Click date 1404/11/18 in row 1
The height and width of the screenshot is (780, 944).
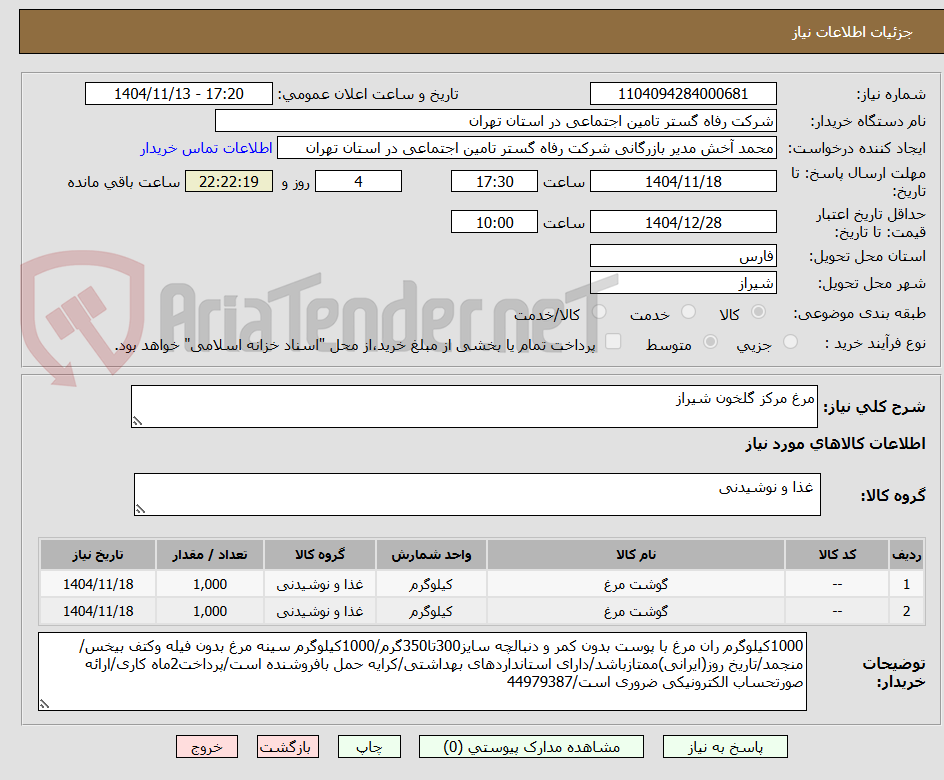(98, 584)
